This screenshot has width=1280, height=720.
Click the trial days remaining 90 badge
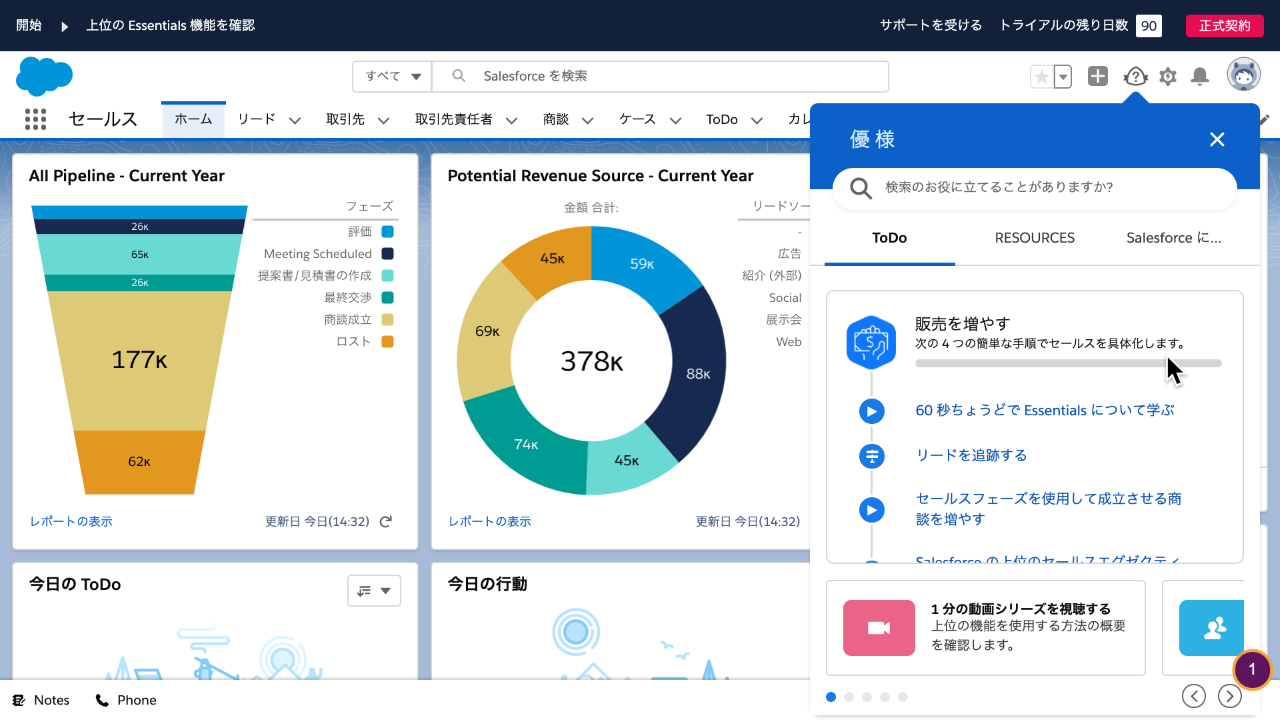tap(1149, 25)
